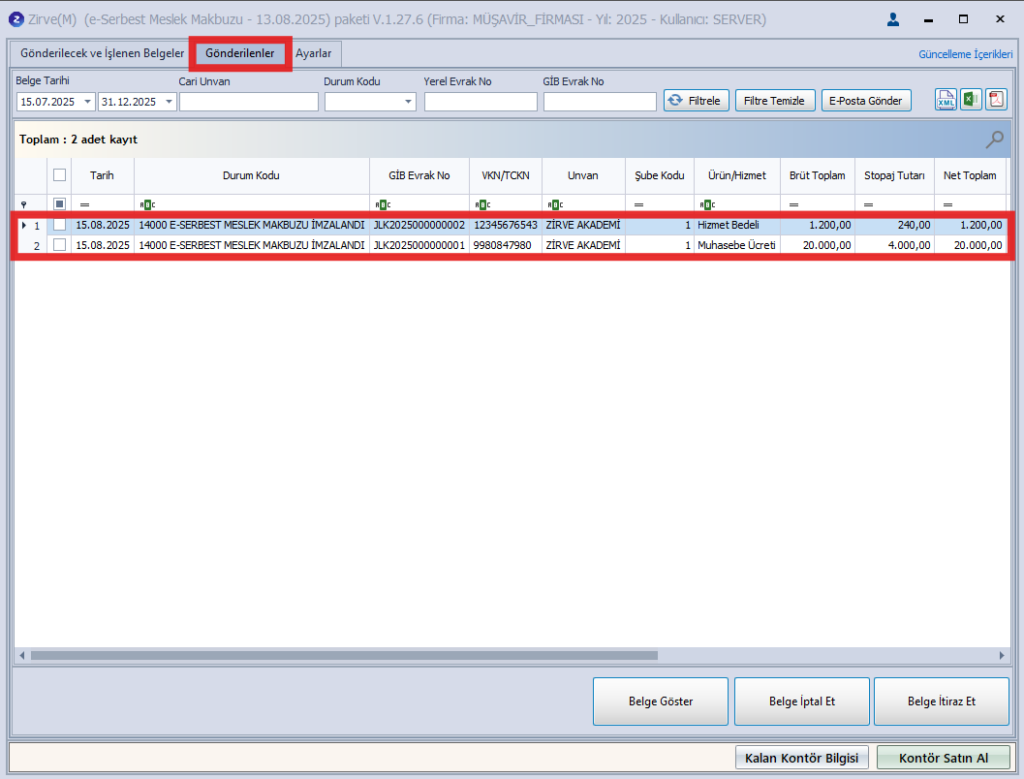Click E-Posta Gönder button
Image resolution: width=1024 pixels, height=779 pixels.
866,101
